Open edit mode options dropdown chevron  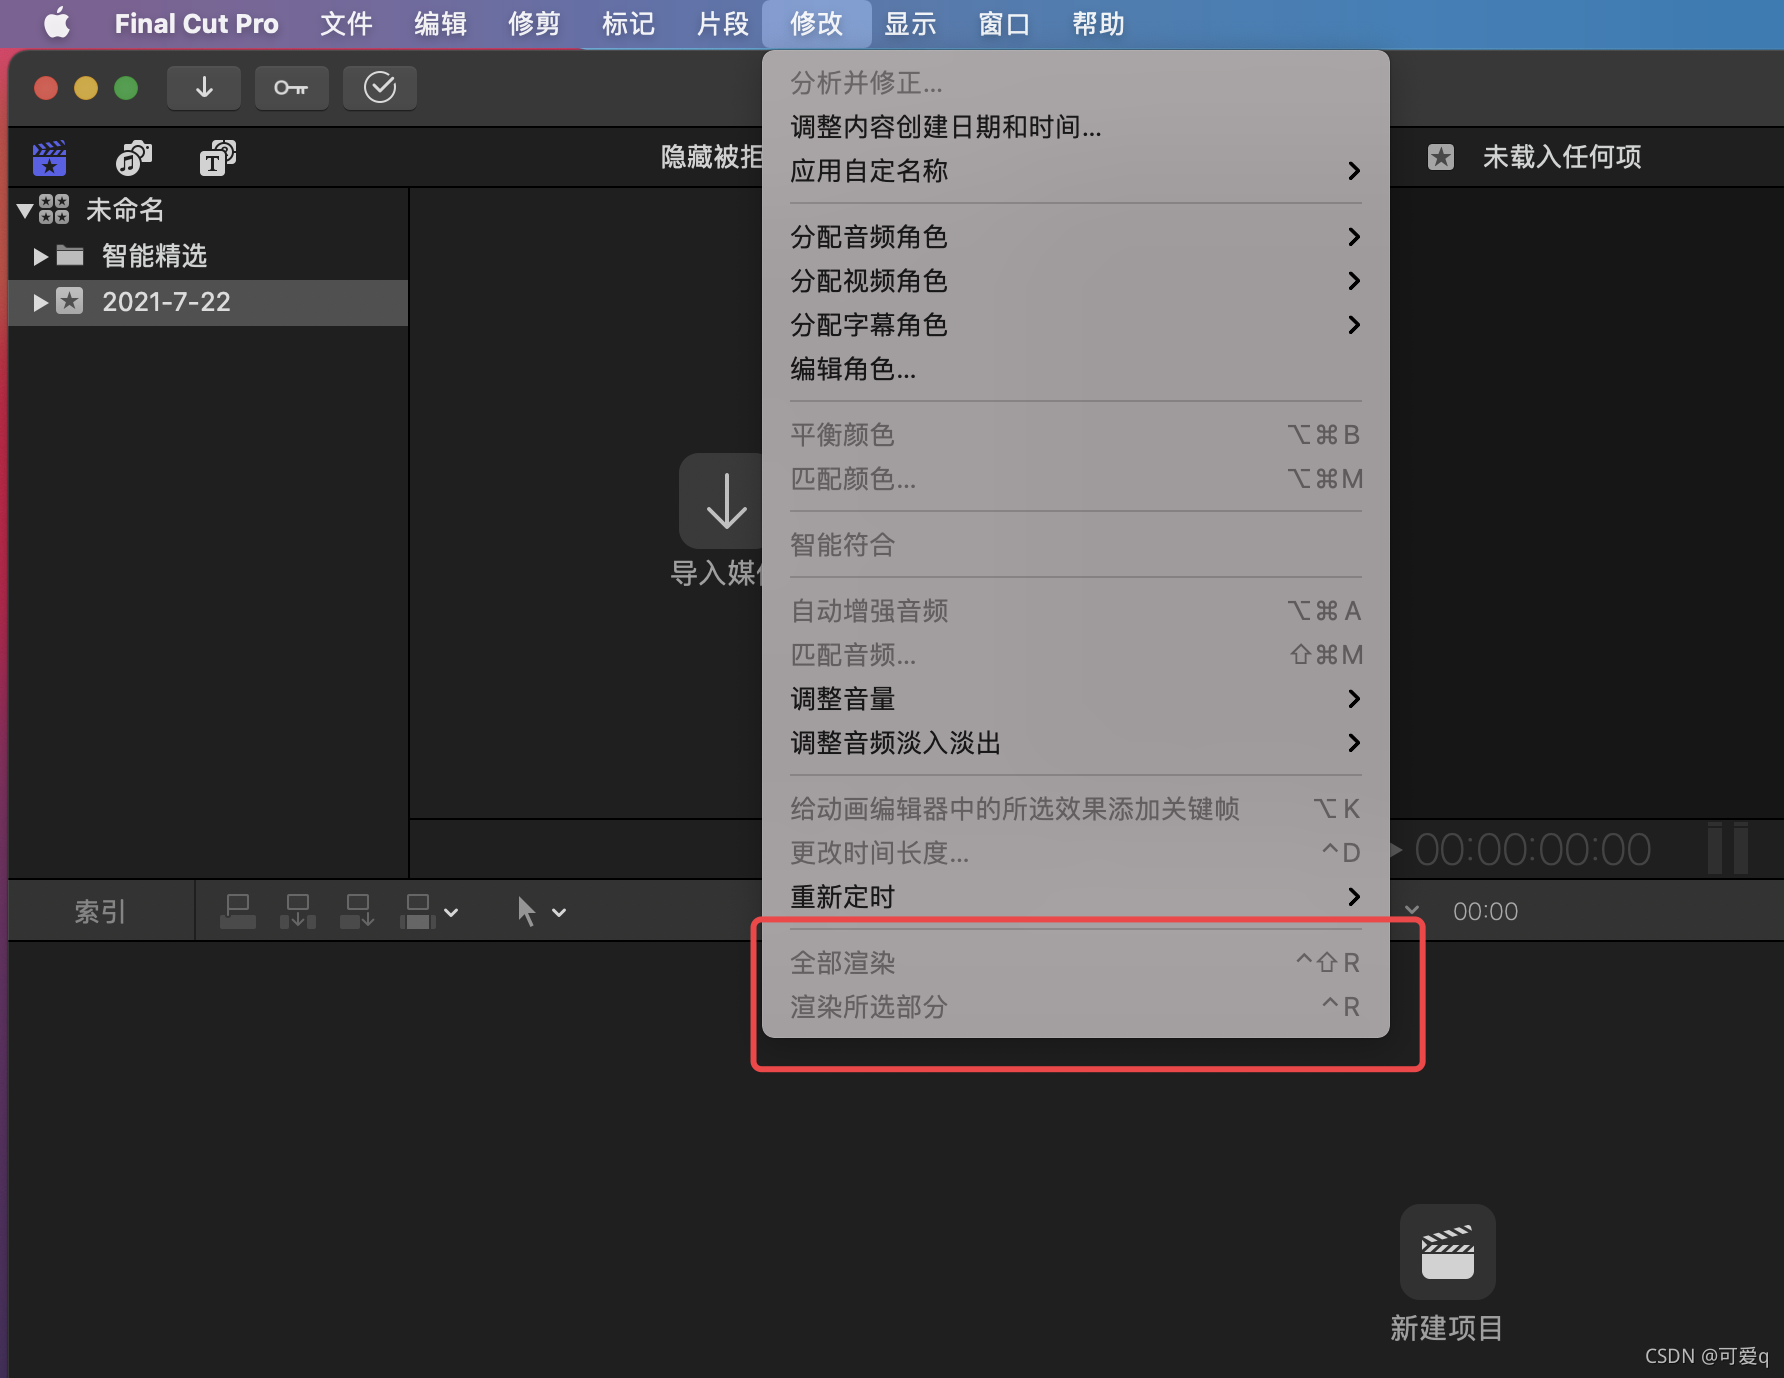pyautogui.click(x=451, y=912)
